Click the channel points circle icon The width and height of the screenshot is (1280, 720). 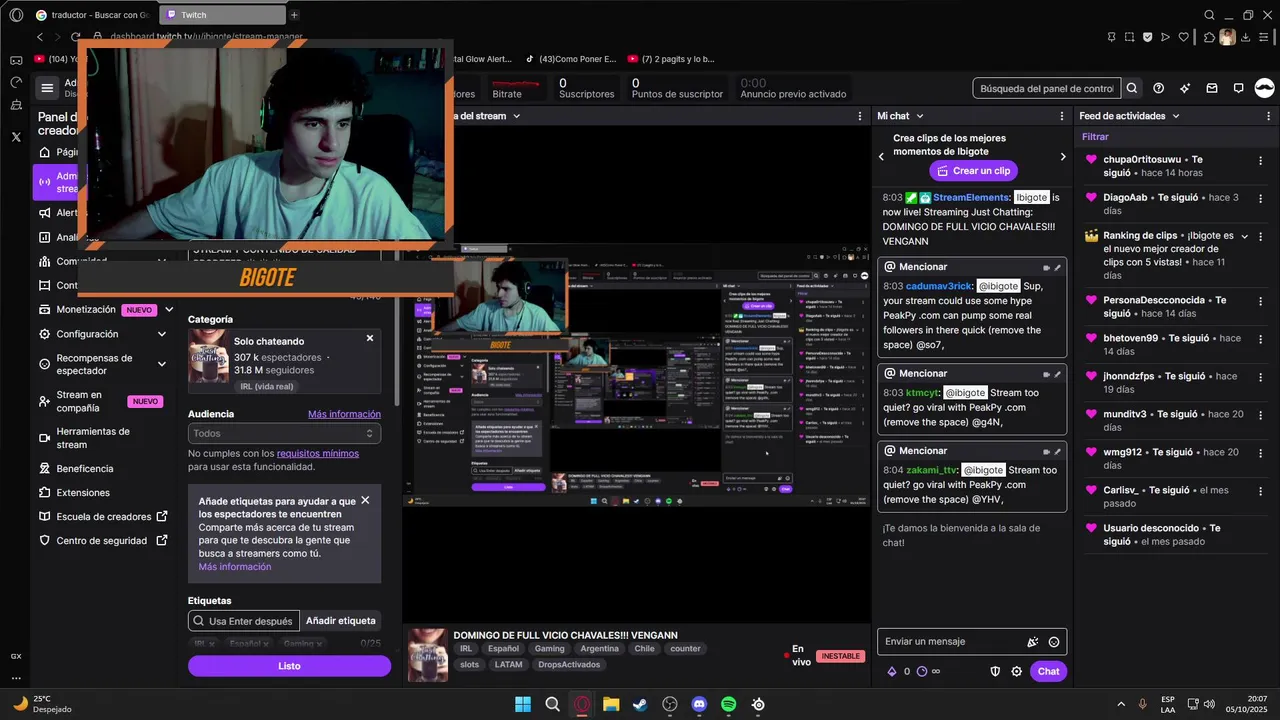coord(922,672)
